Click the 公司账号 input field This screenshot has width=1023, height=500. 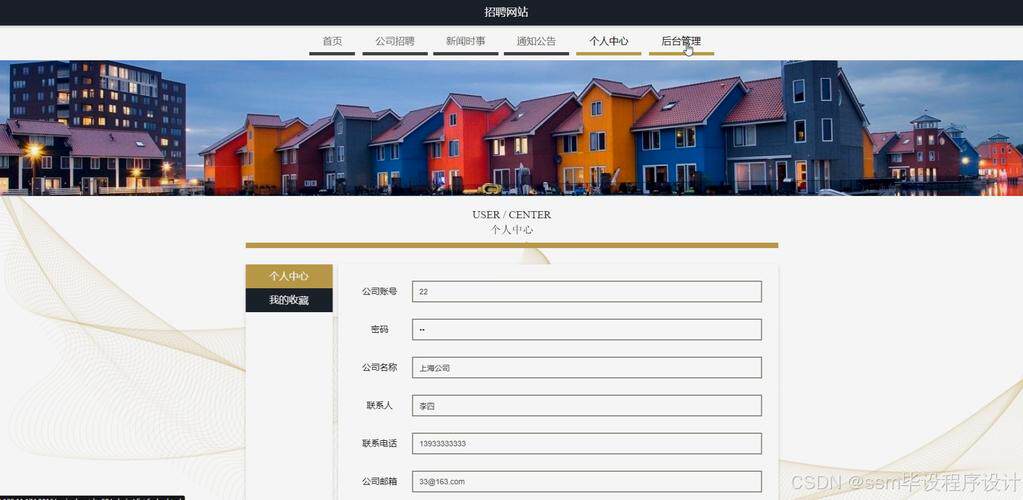[x=587, y=292]
